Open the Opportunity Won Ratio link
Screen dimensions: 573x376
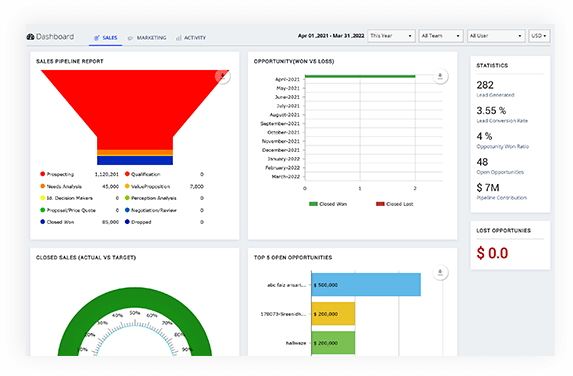click(x=502, y=147)
